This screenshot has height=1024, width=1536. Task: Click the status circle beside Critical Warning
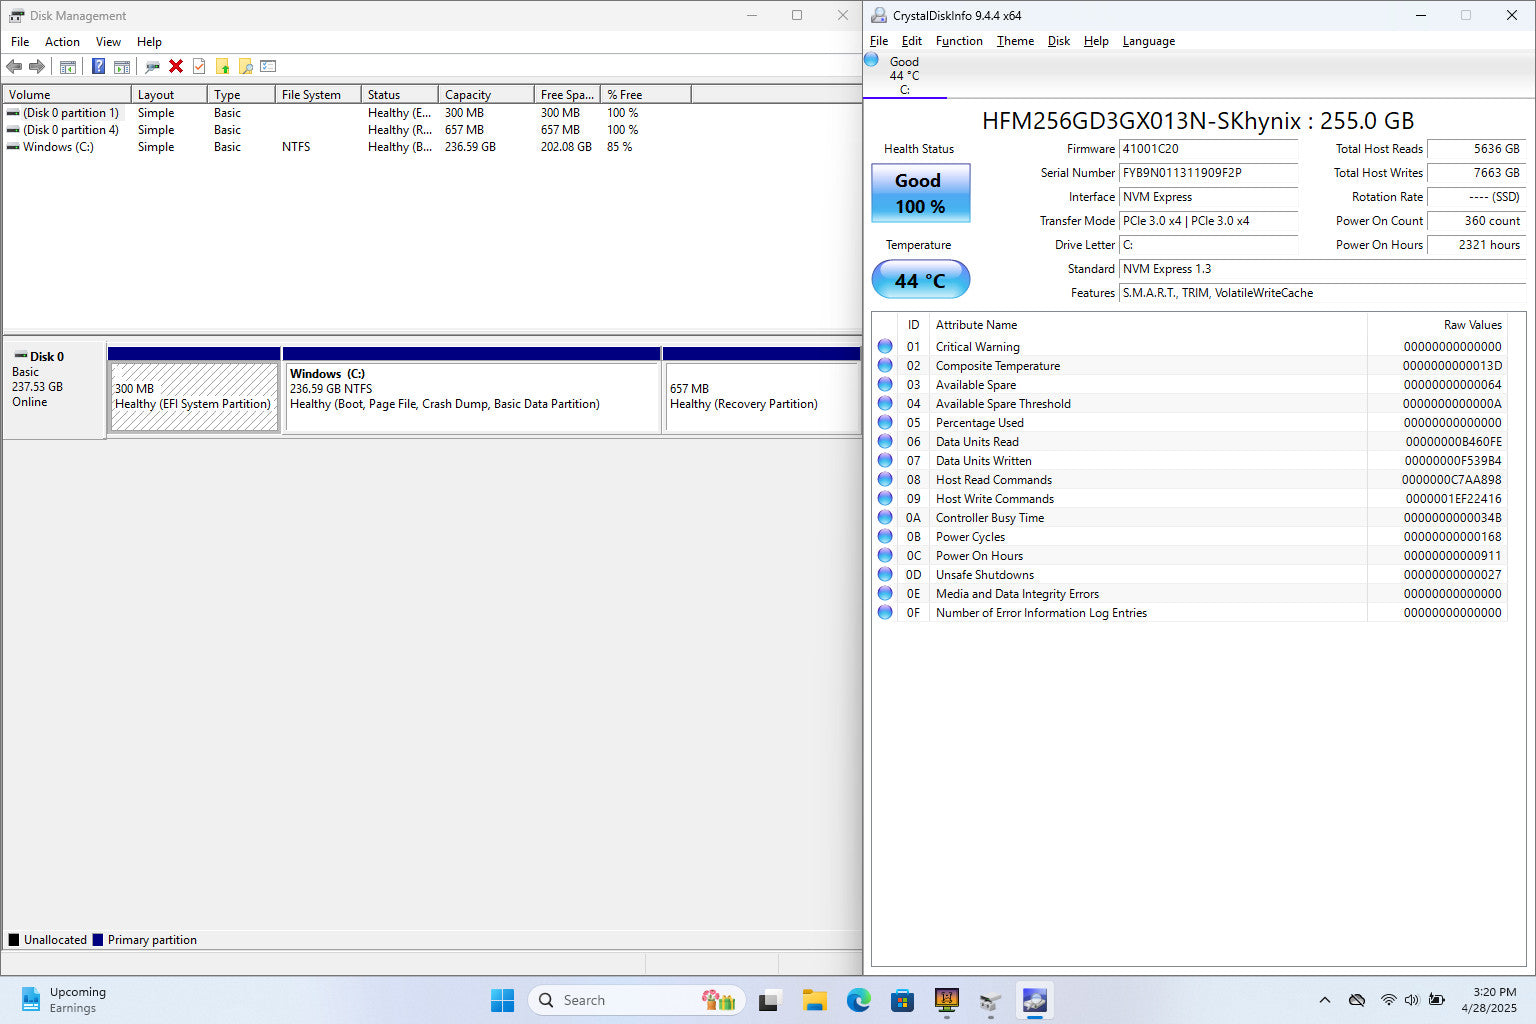885,346
